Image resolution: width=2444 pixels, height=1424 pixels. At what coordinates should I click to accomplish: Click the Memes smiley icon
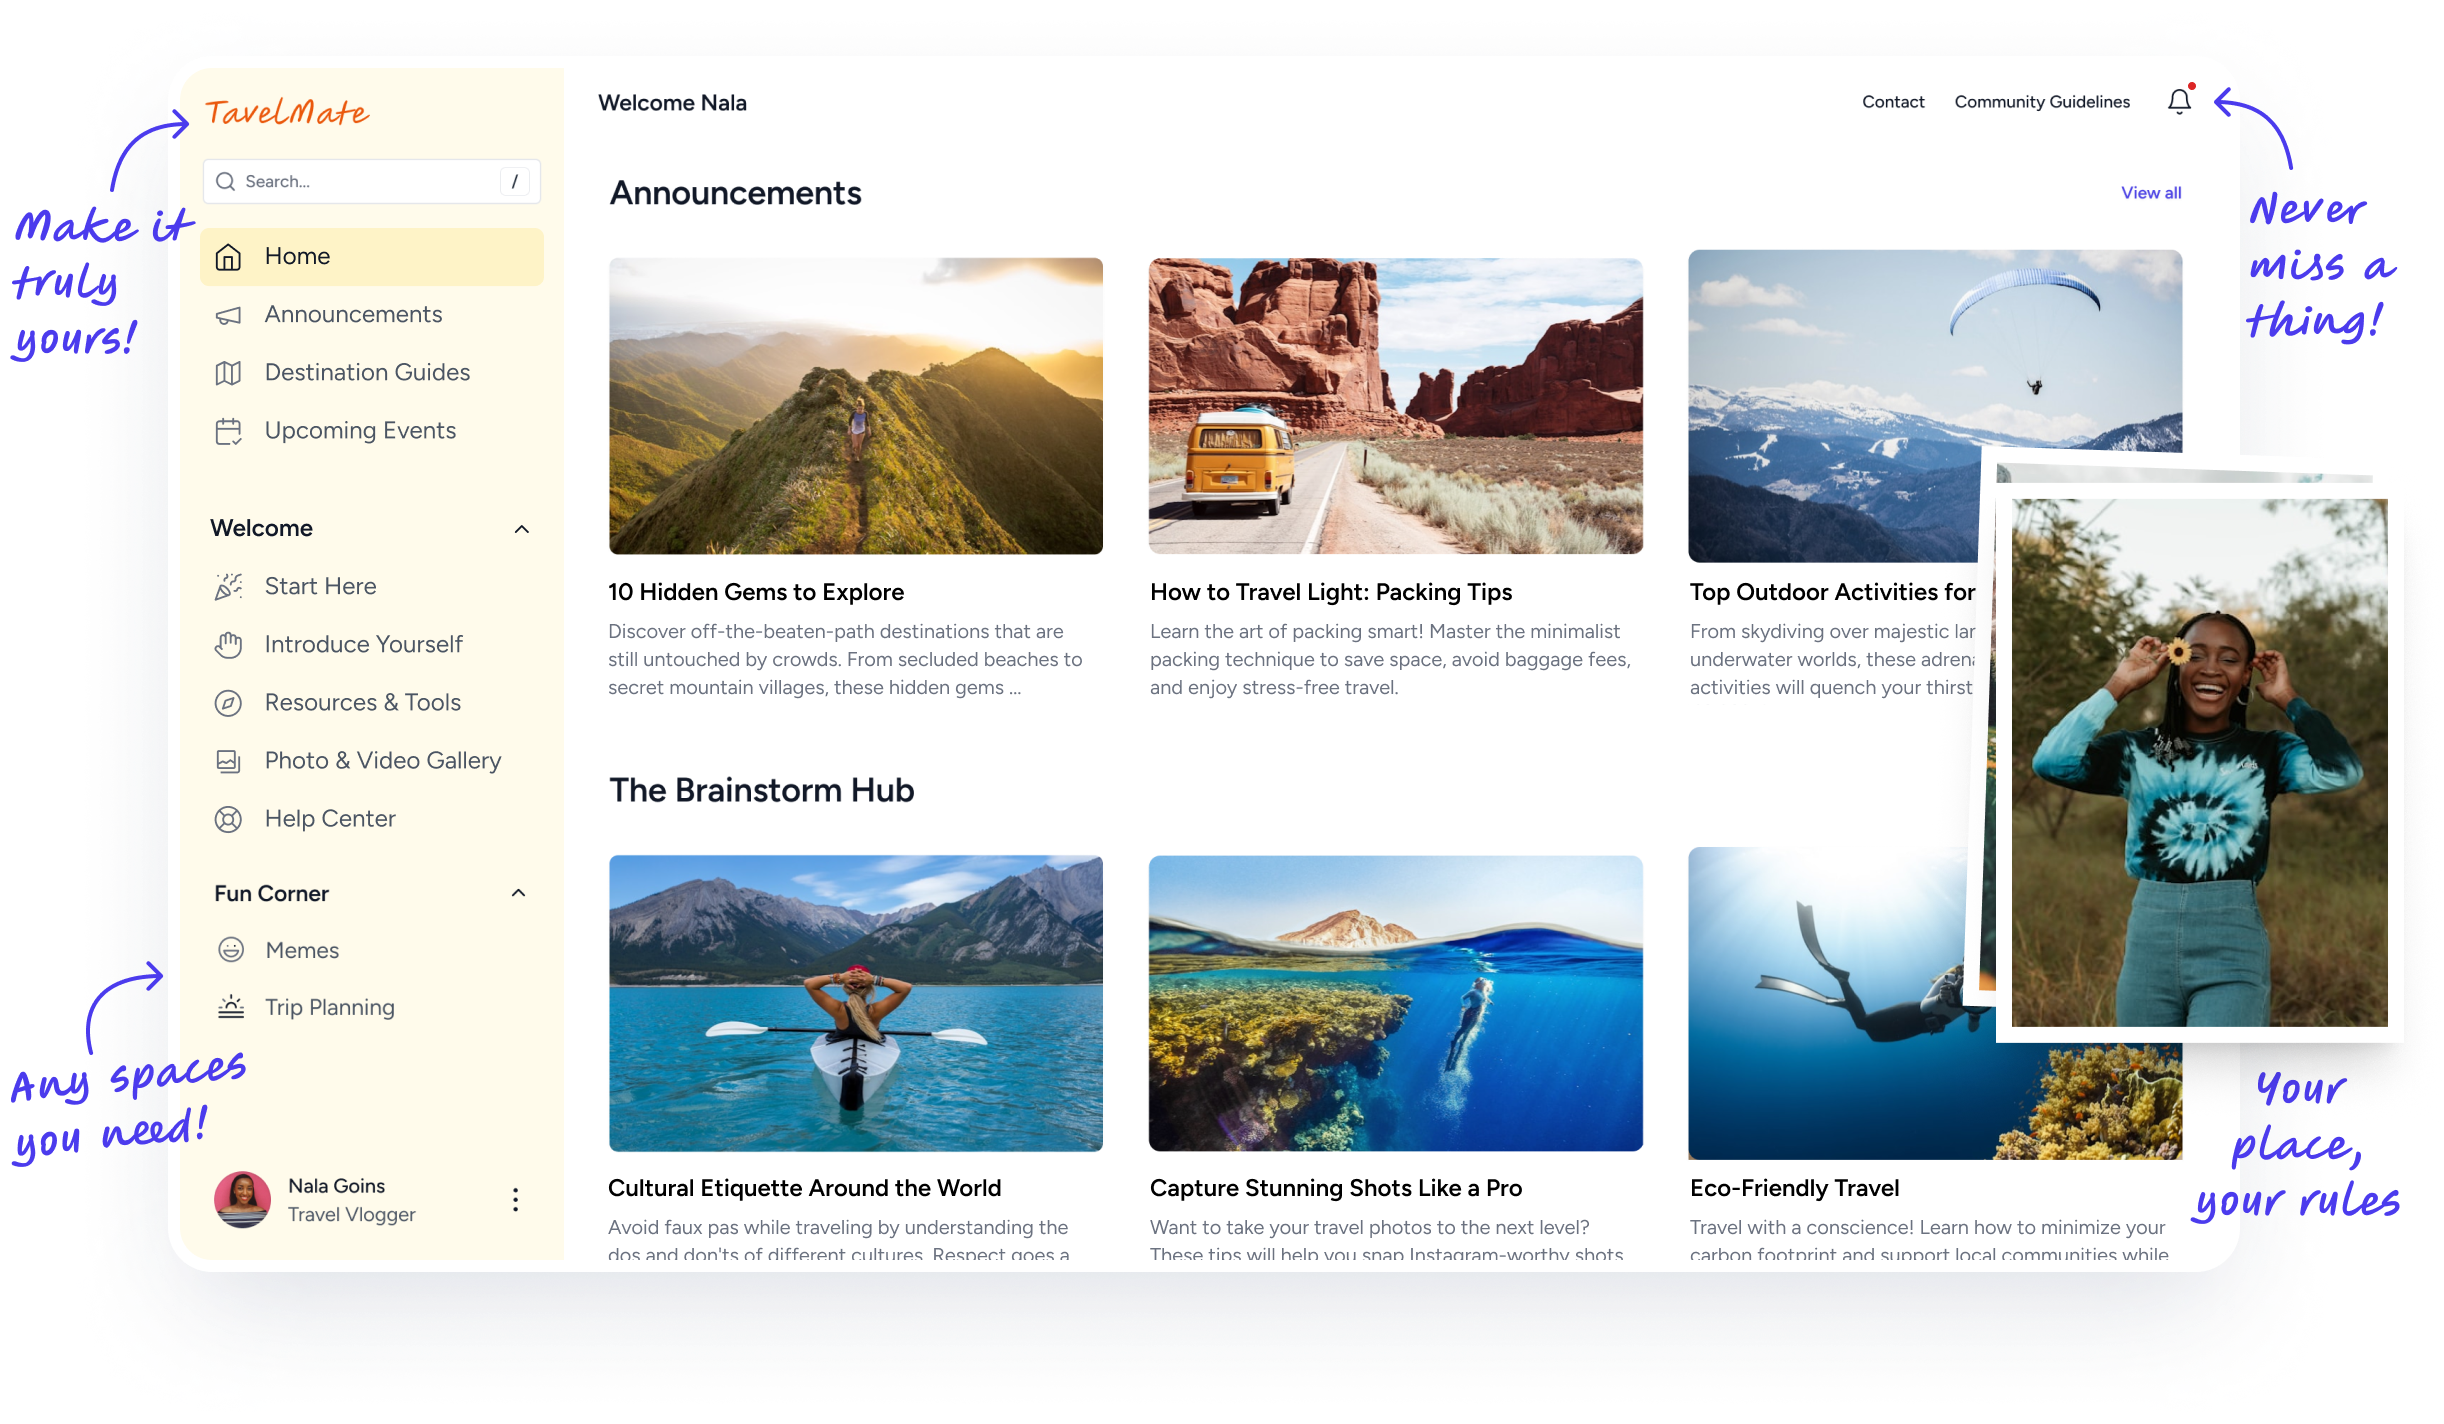(231, 949)
